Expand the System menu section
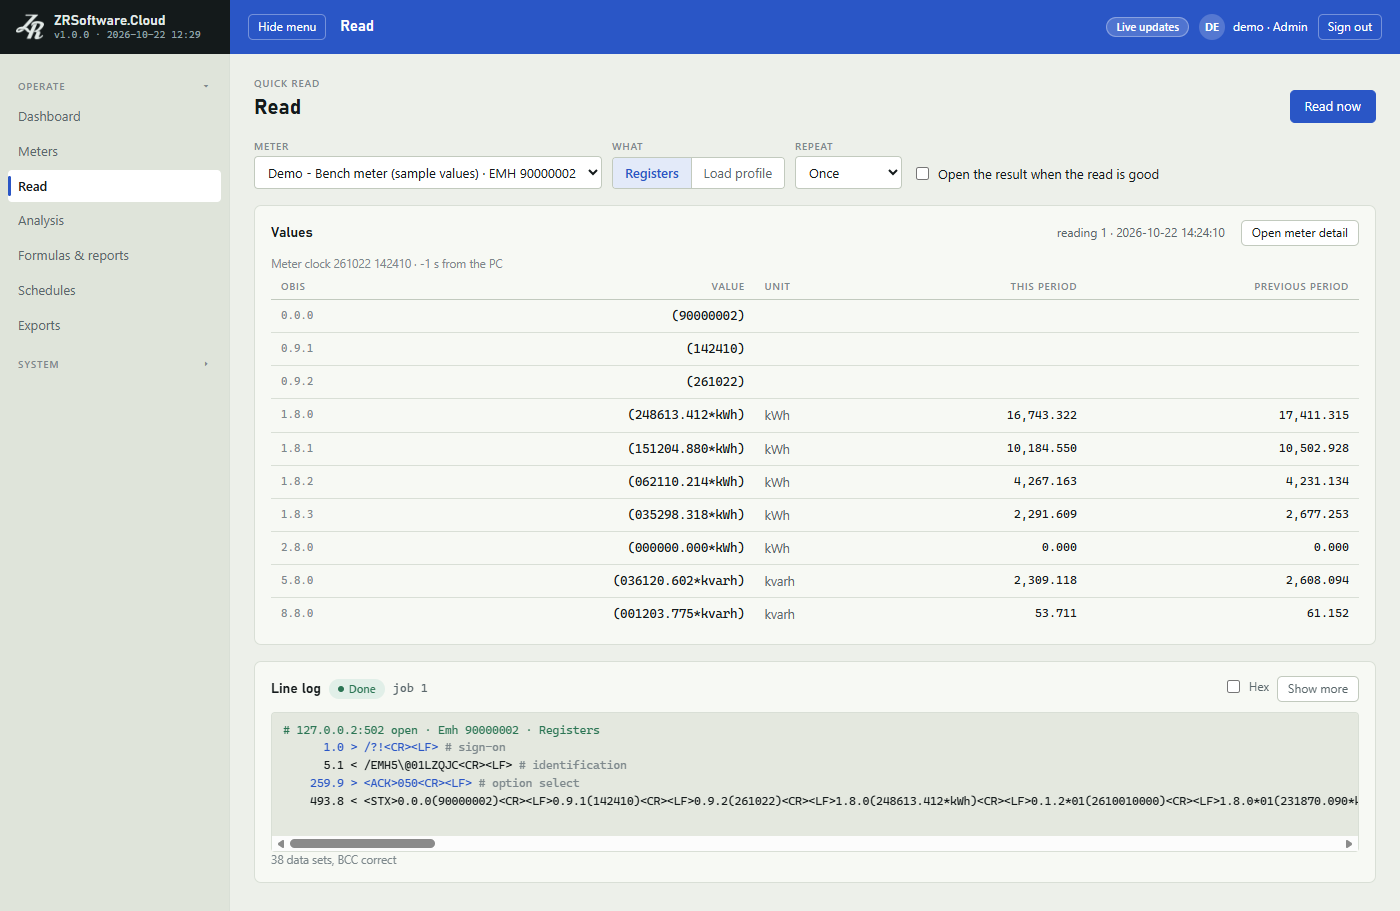1400x911 pixels. click(x=114, y=365)
